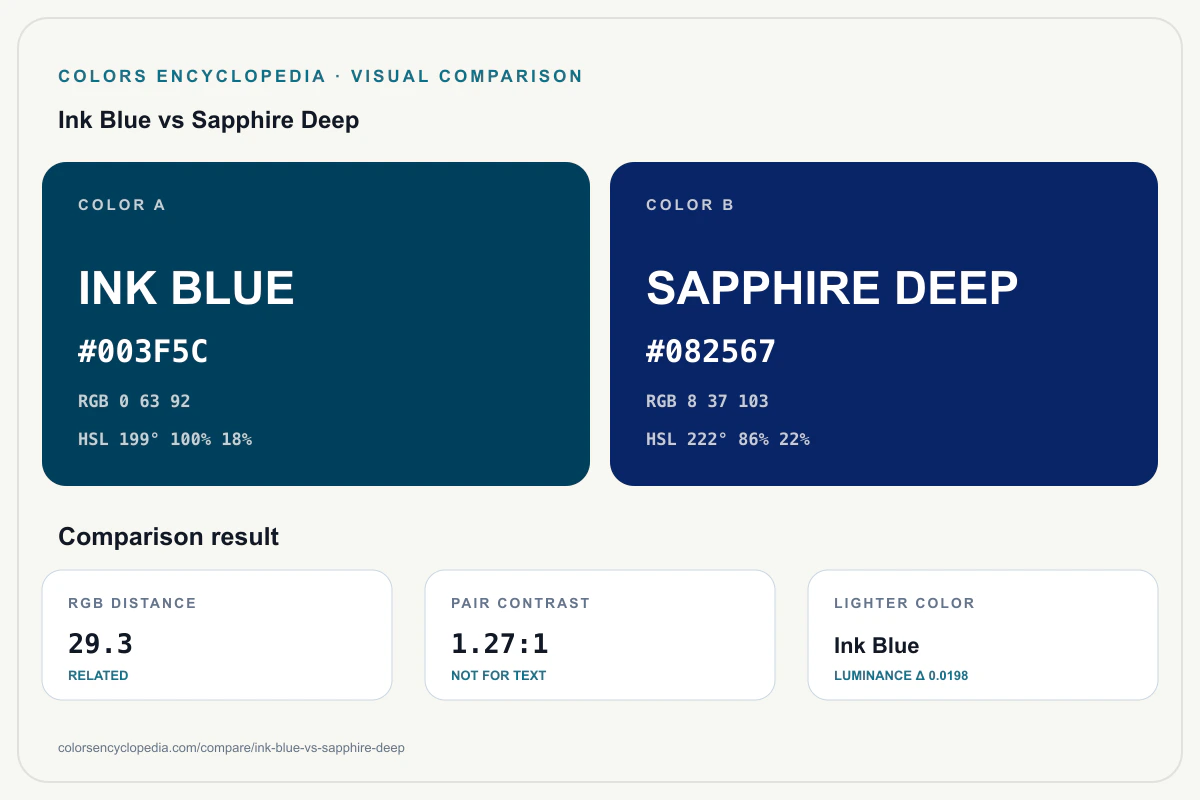Click the title Ink Blue vs Sapphire Deep
This screenshot has height=800, width=1200.
(x=209, y=120)
